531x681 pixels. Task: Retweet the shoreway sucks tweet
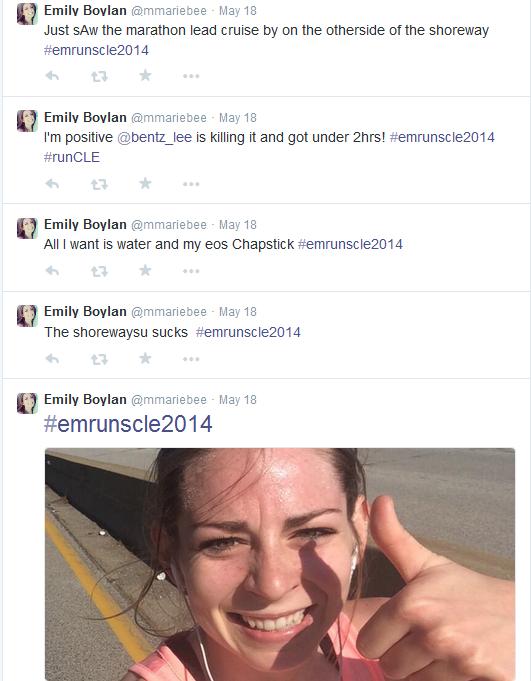99,359
